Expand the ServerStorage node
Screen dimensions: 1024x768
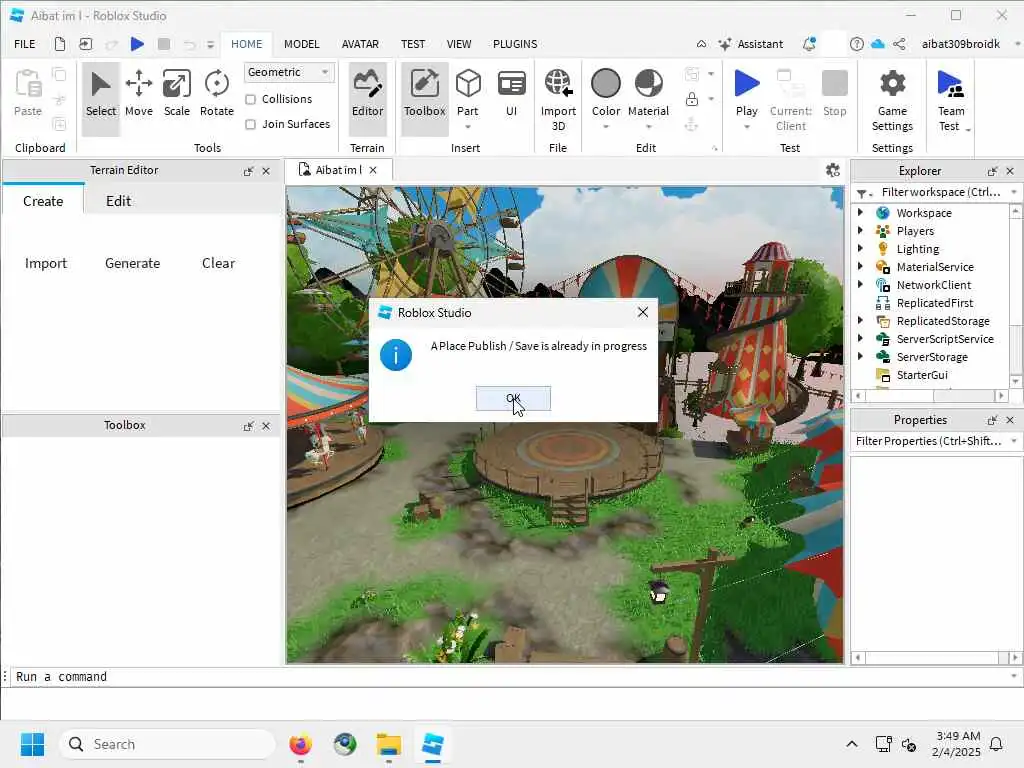(860, 357)
